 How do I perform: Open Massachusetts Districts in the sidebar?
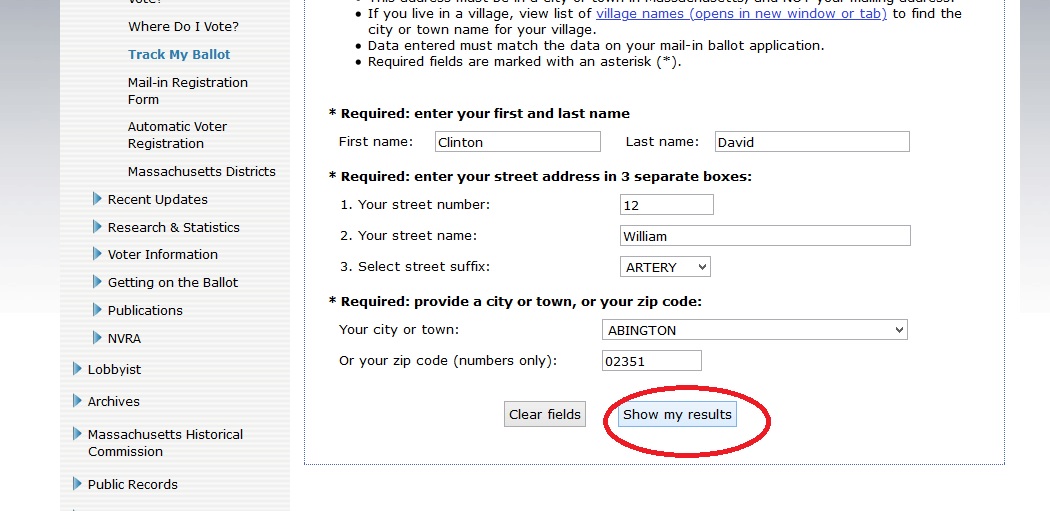[x=201, y=171]
